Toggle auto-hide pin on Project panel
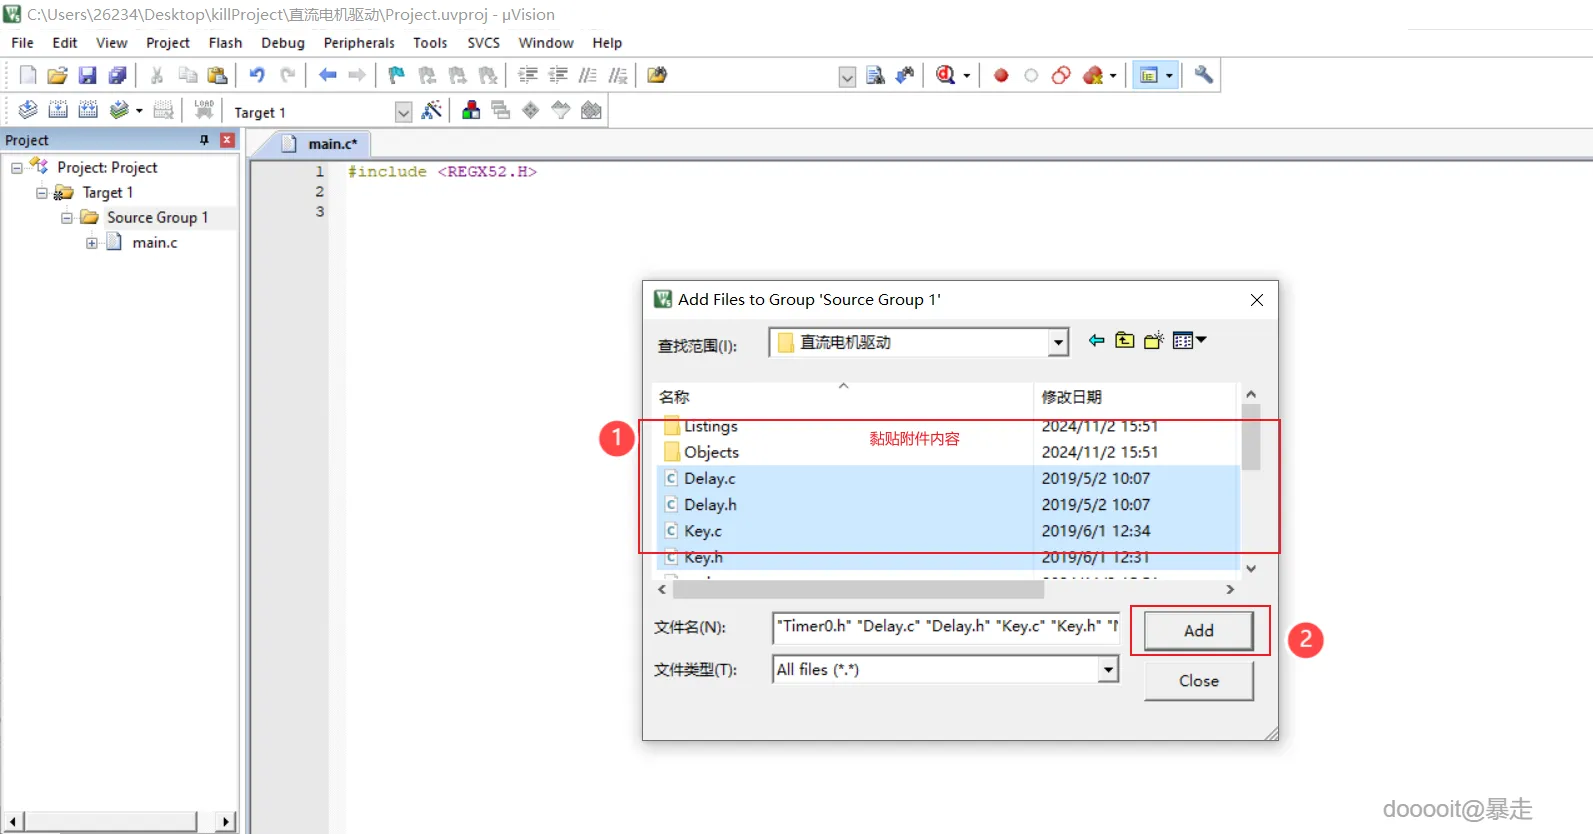The width and height of the screenshot is (1593, 834). [204, 140]
